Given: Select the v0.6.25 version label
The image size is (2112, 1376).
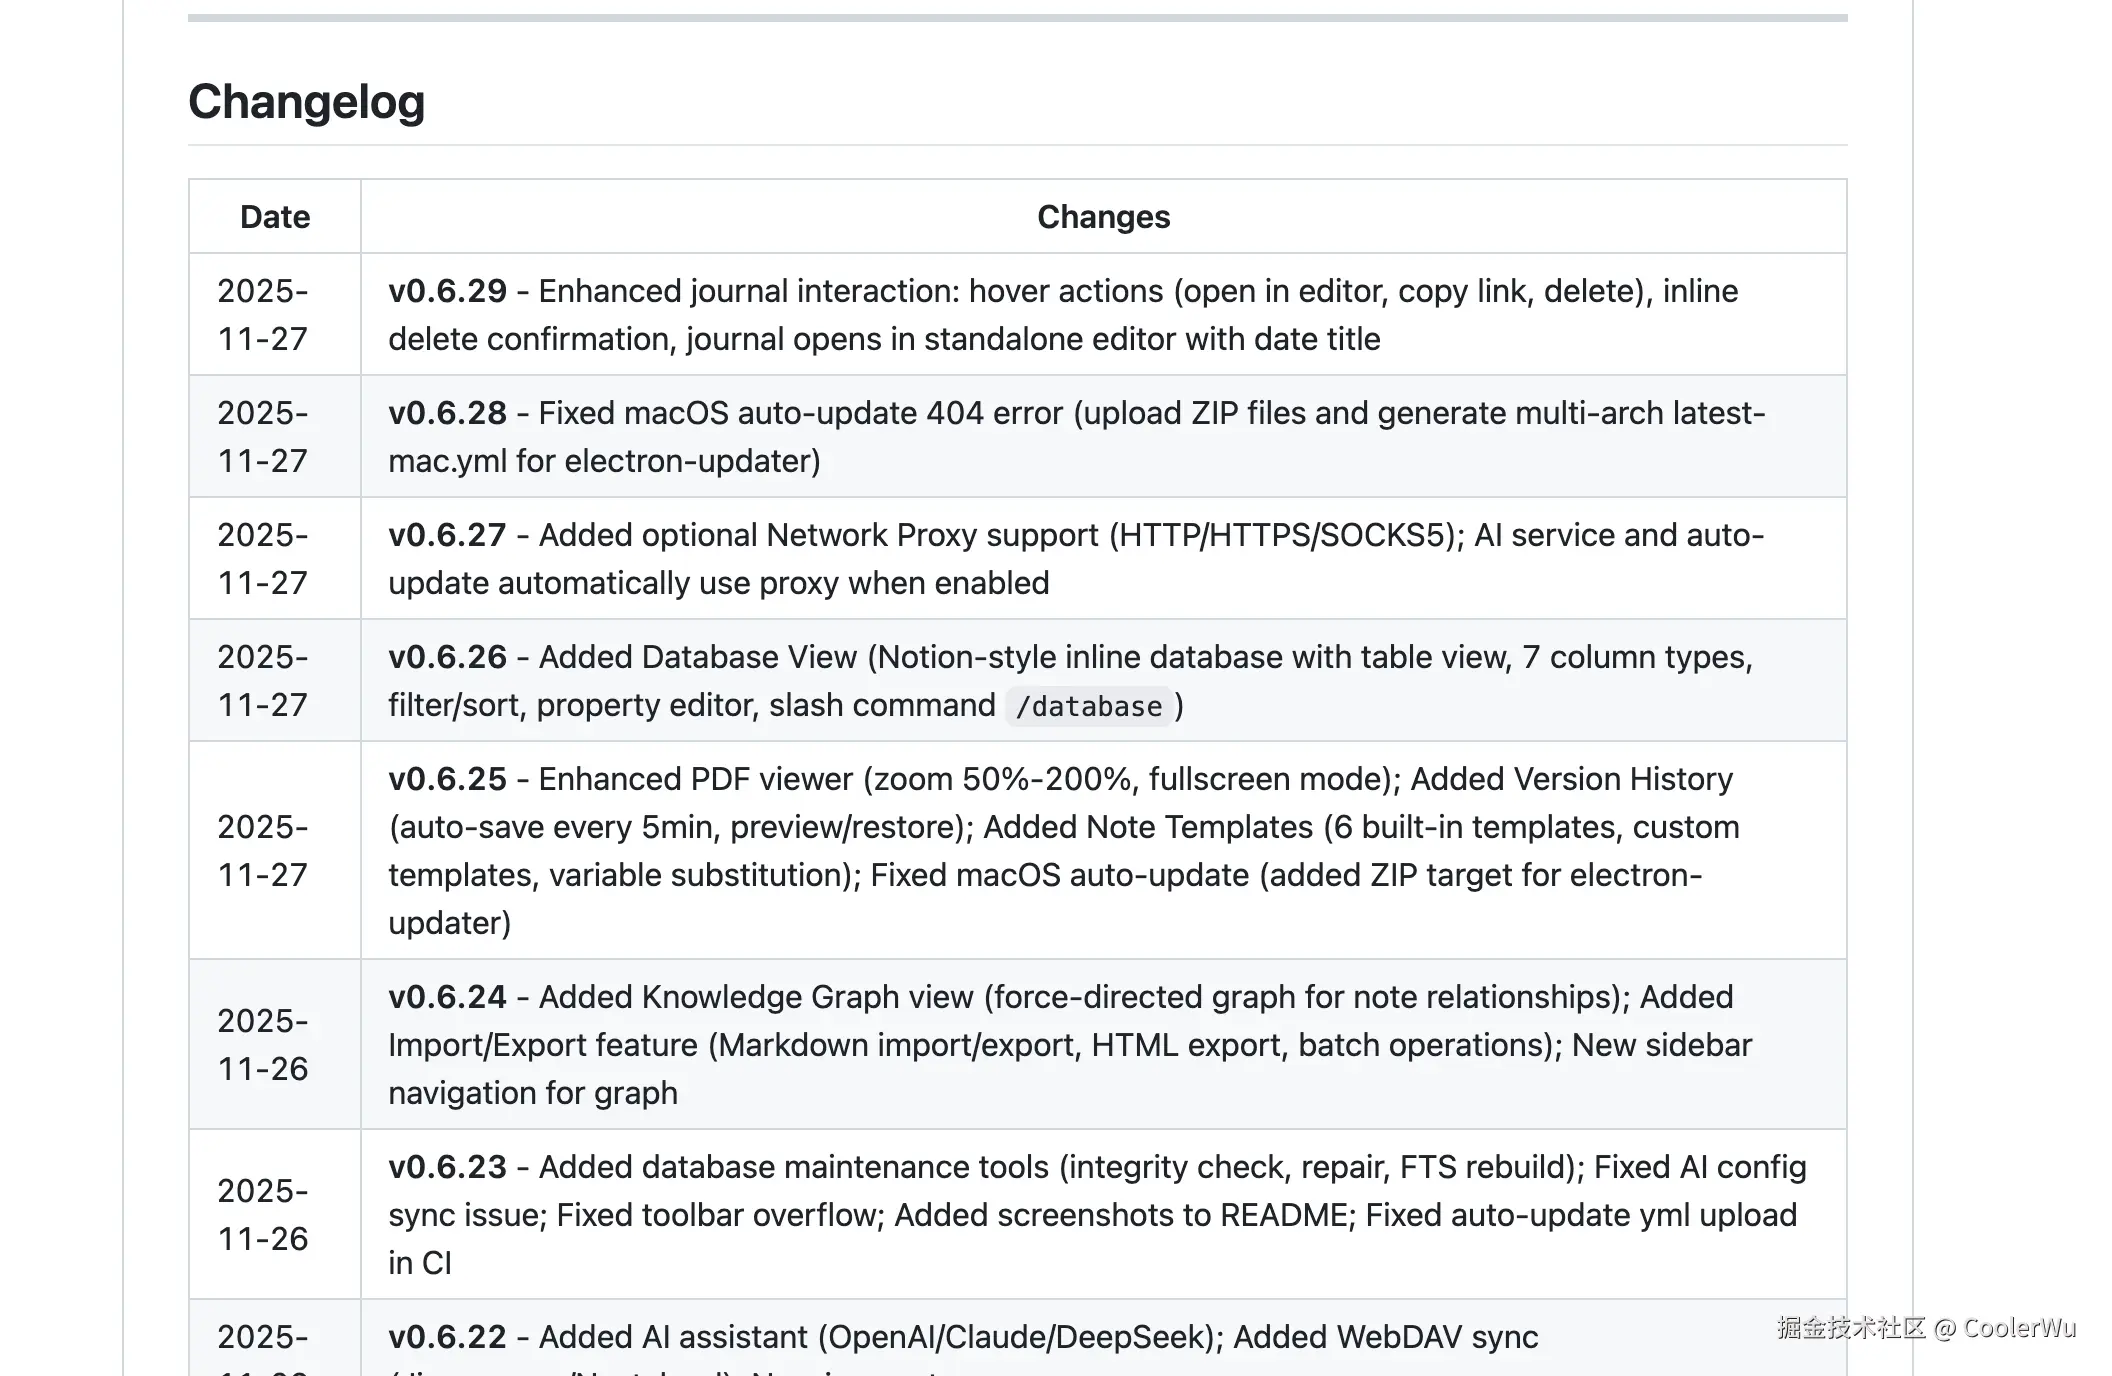Looking at the screenshot, I should pos(447,779).
